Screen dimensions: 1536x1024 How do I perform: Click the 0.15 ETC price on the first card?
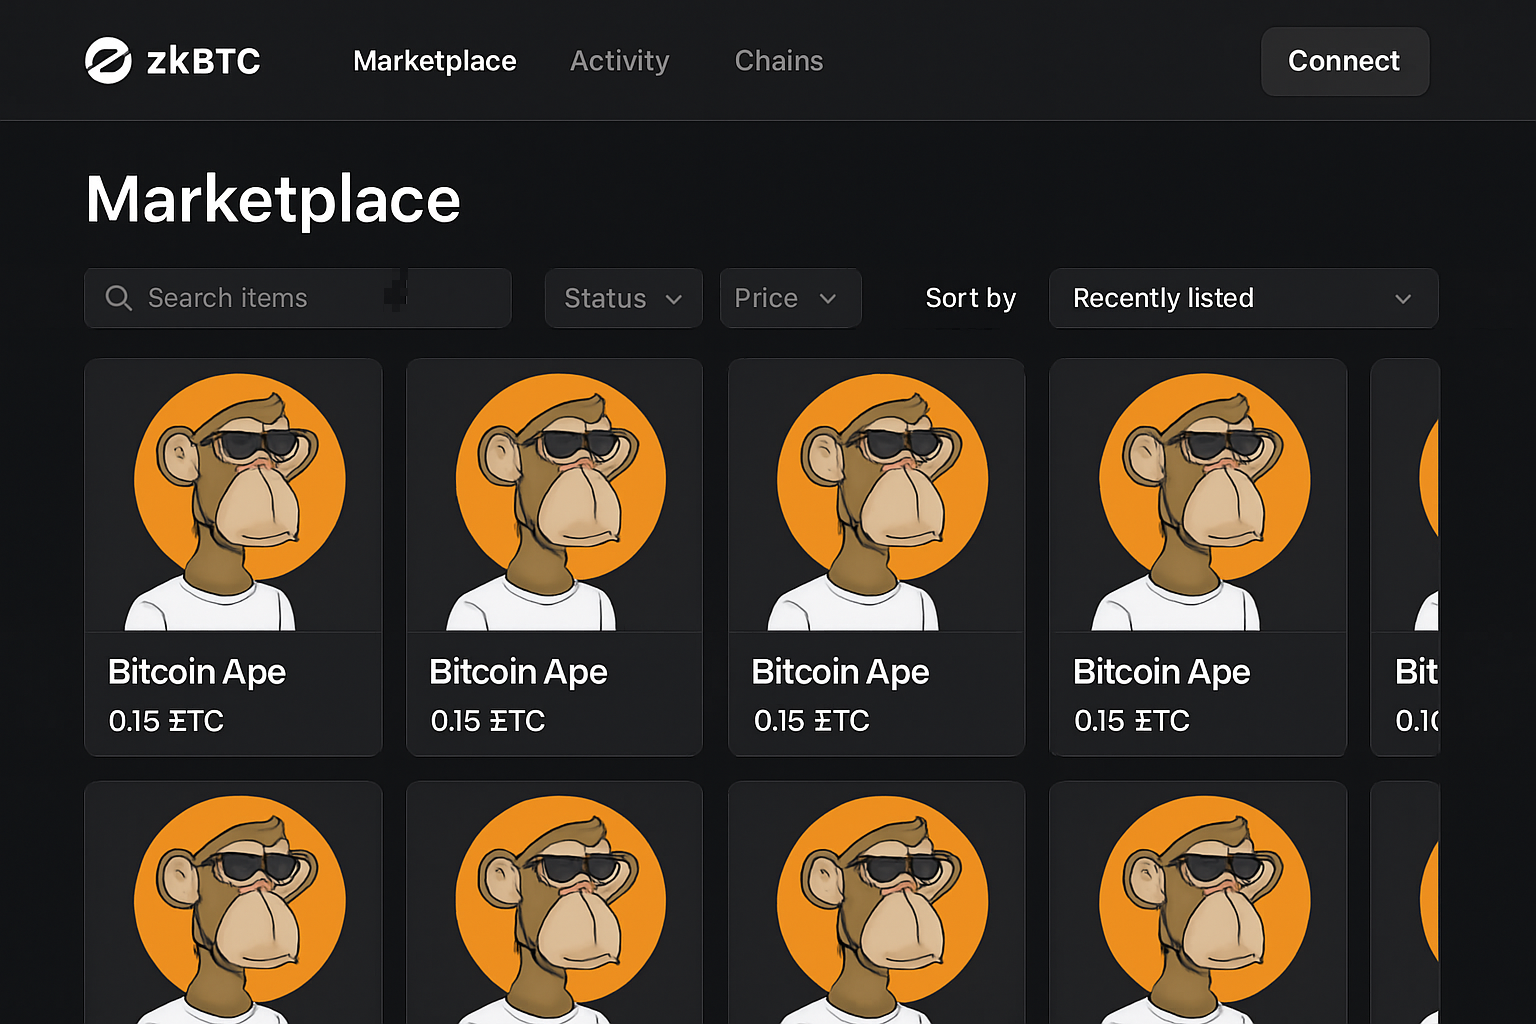click(166, 720)
